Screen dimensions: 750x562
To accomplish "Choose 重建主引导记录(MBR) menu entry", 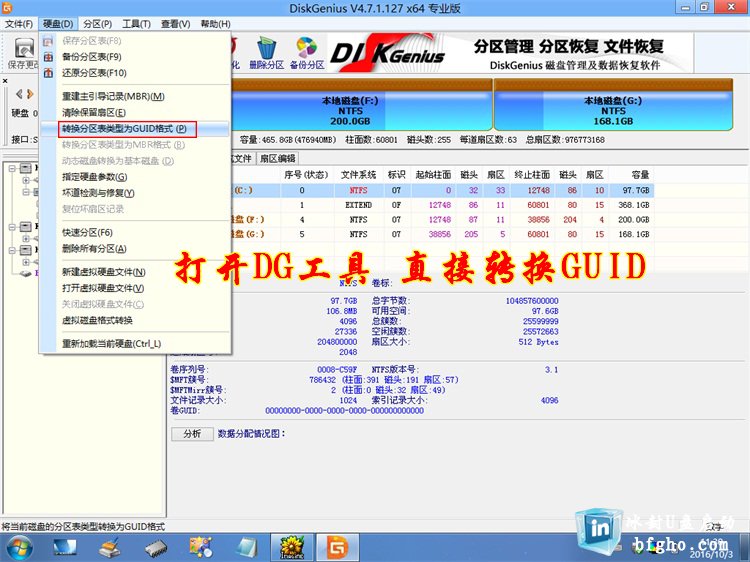I will (x=134, y=97).
